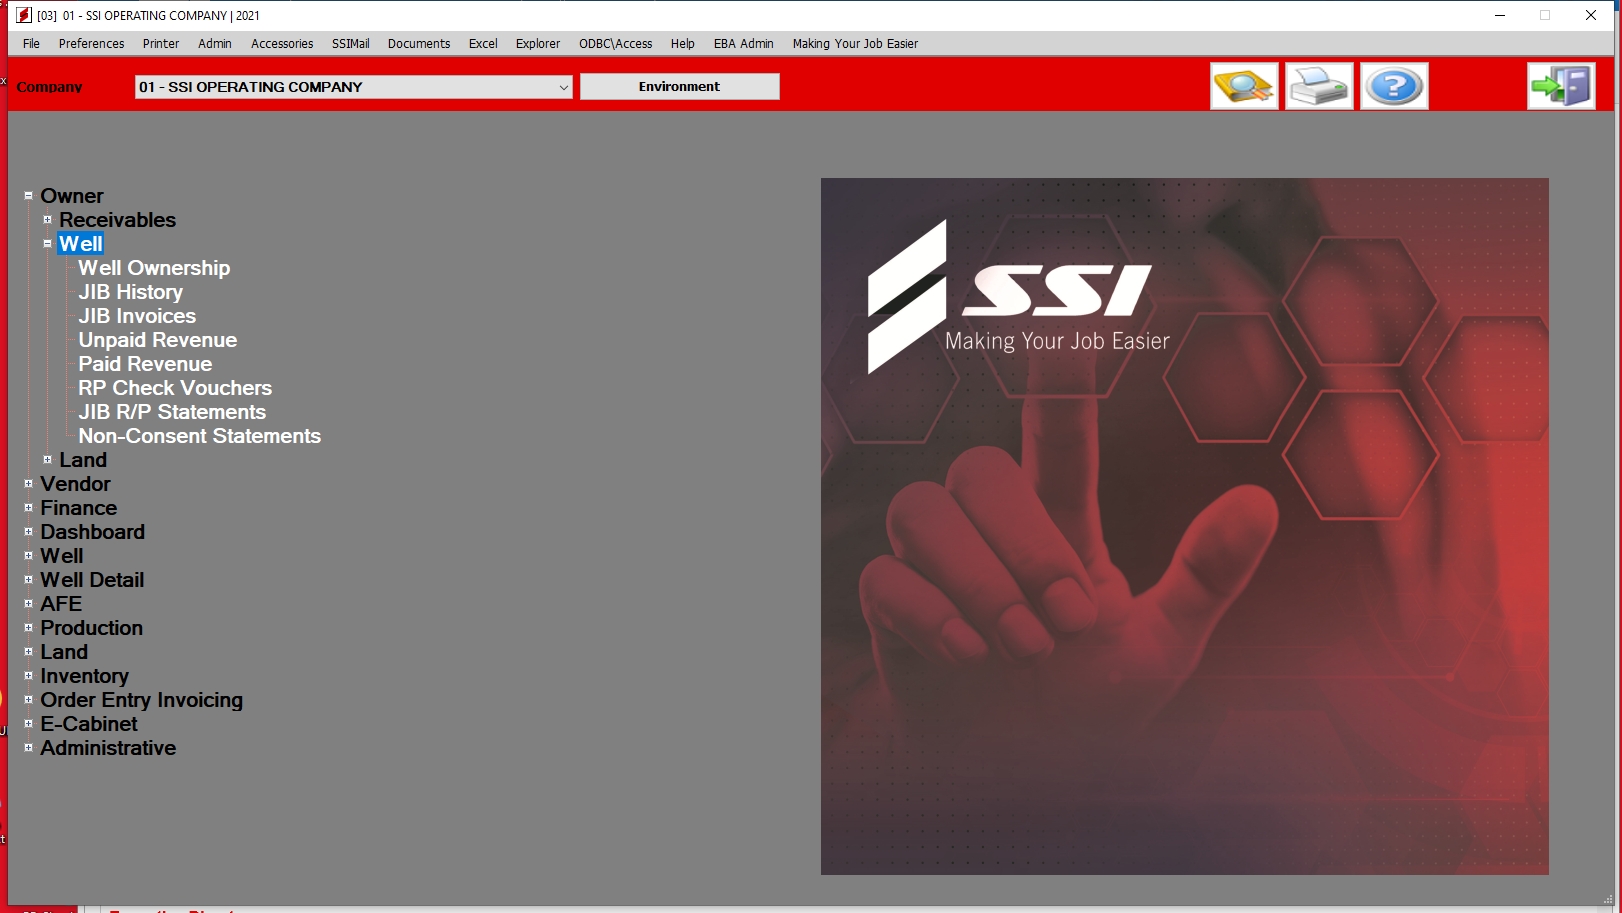The width and height of the screenshot is (1622, 913).
Task: Open the Explorer menu
Action: click(538, 44)
